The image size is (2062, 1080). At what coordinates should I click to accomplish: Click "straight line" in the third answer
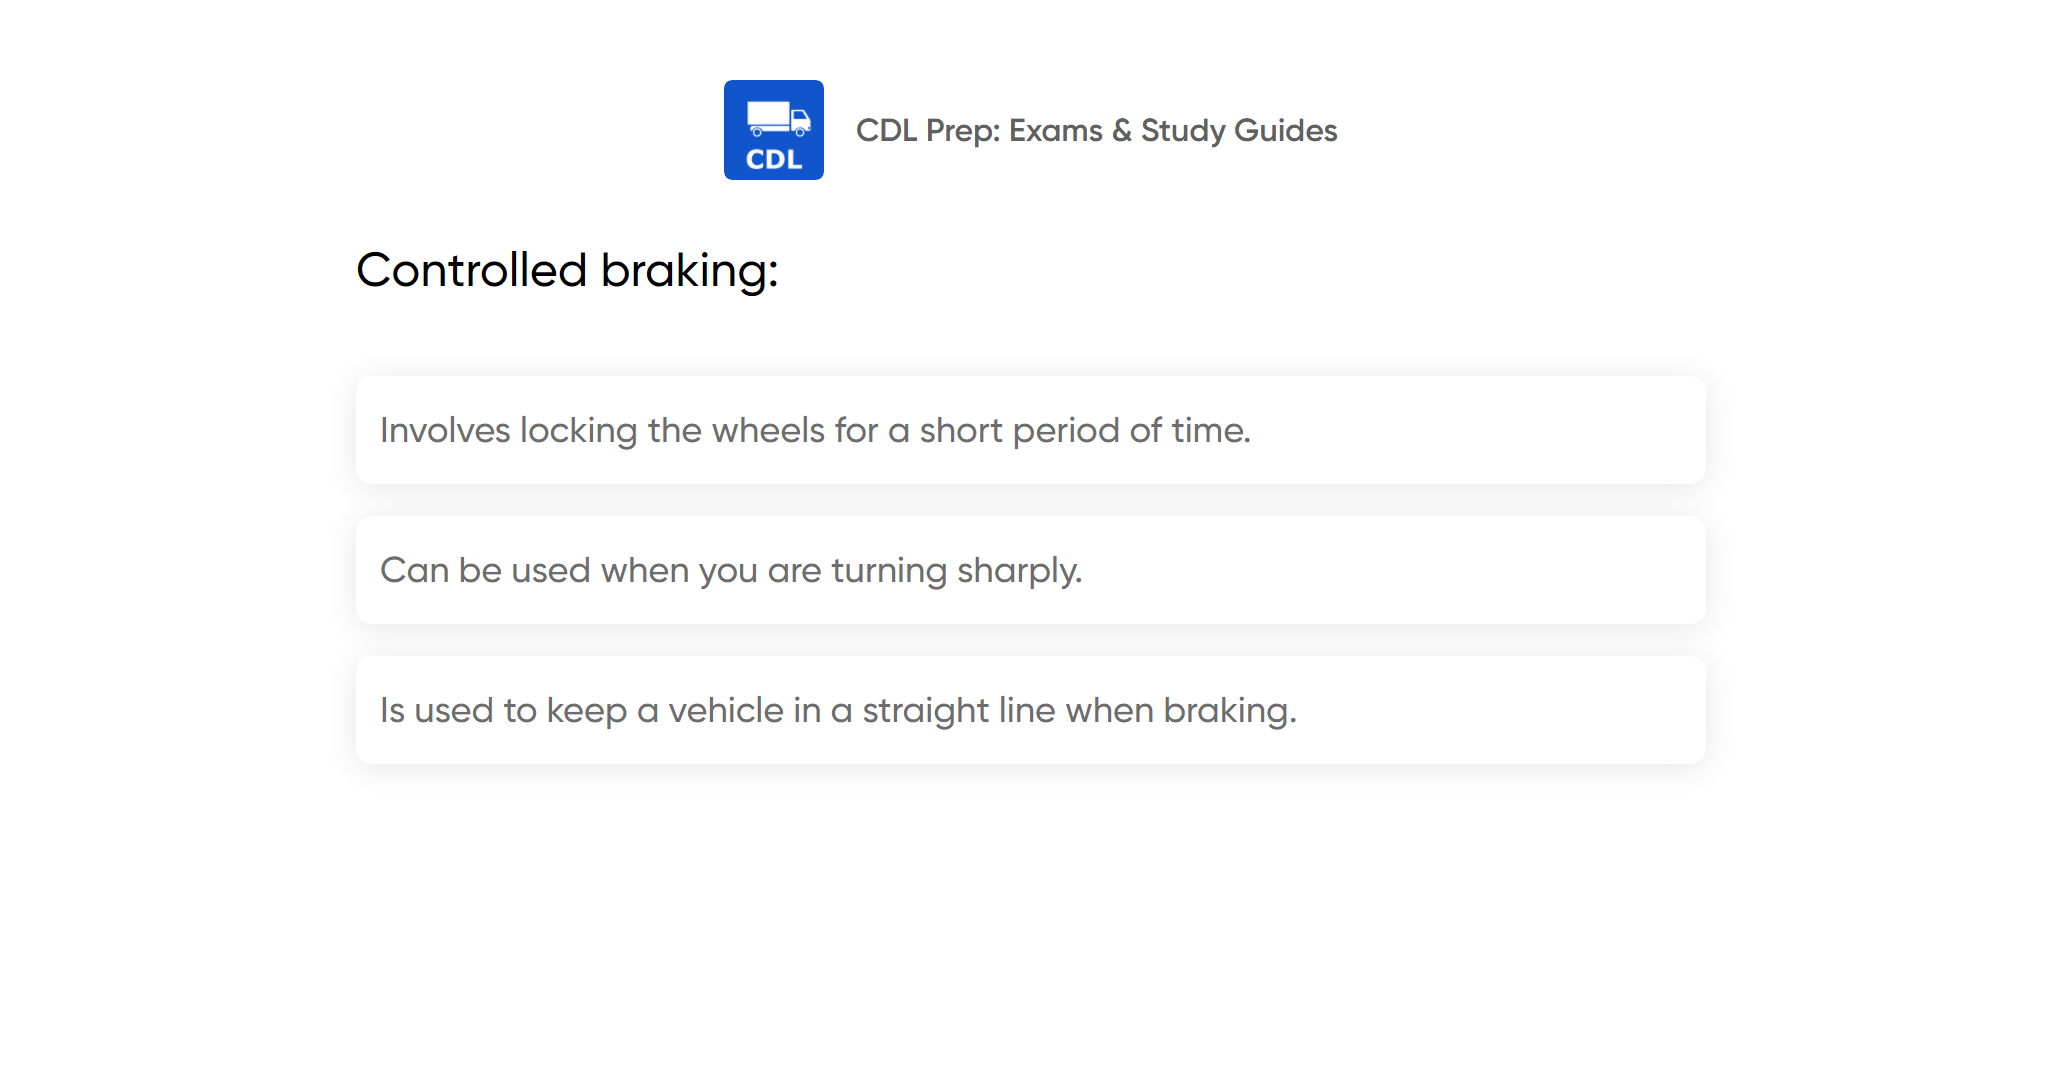point(958,710)
